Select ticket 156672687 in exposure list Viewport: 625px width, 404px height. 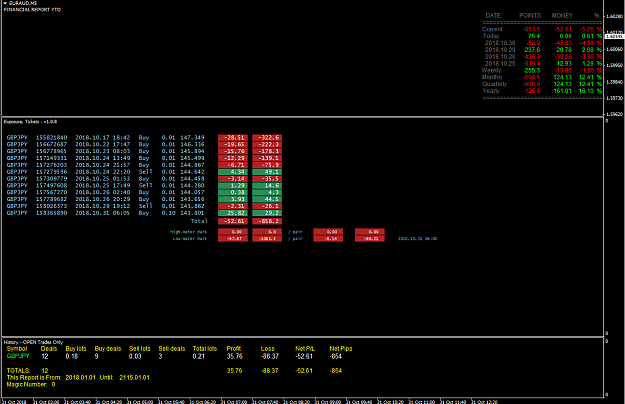click(x=51, y=144)
